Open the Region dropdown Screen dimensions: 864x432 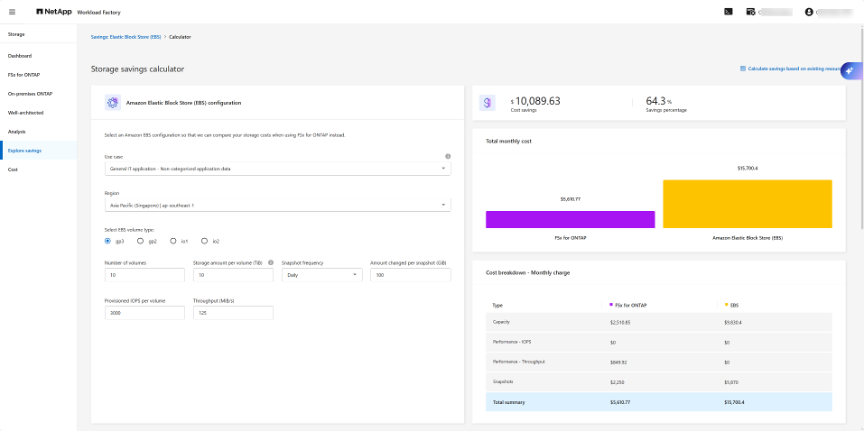(x=278, y=205)
